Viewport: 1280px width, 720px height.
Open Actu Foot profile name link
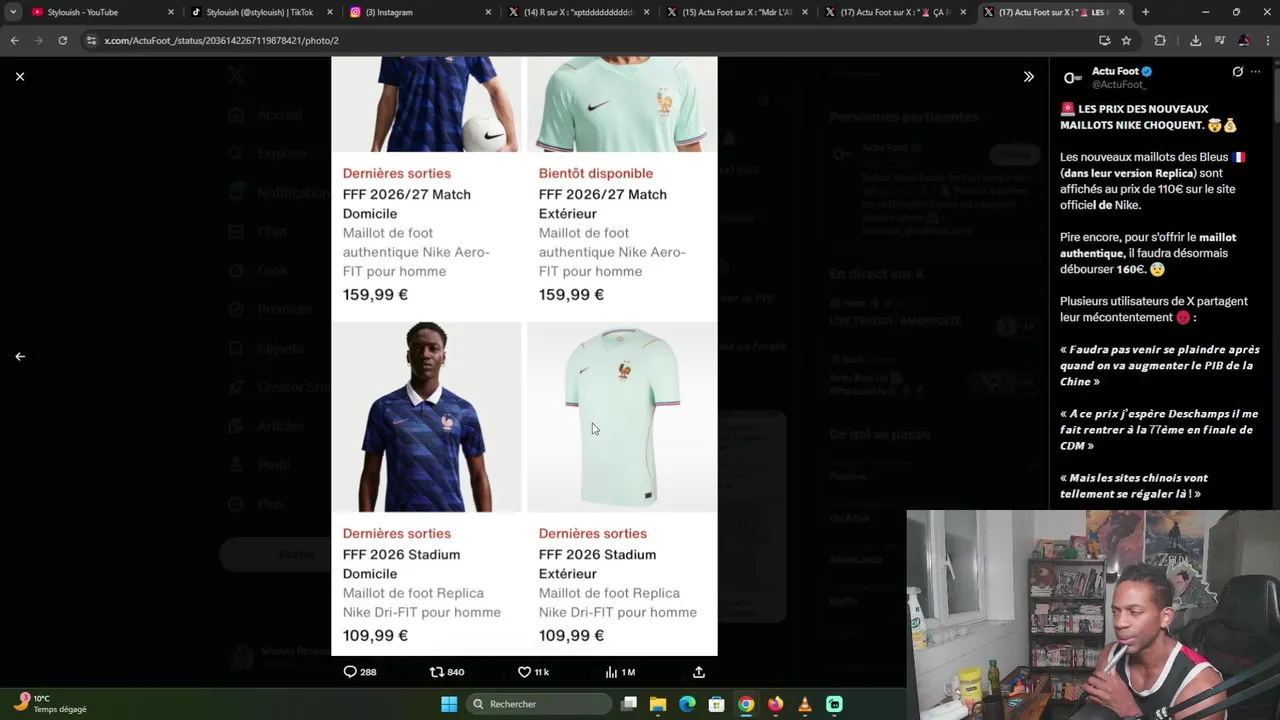pos(1115,71)
